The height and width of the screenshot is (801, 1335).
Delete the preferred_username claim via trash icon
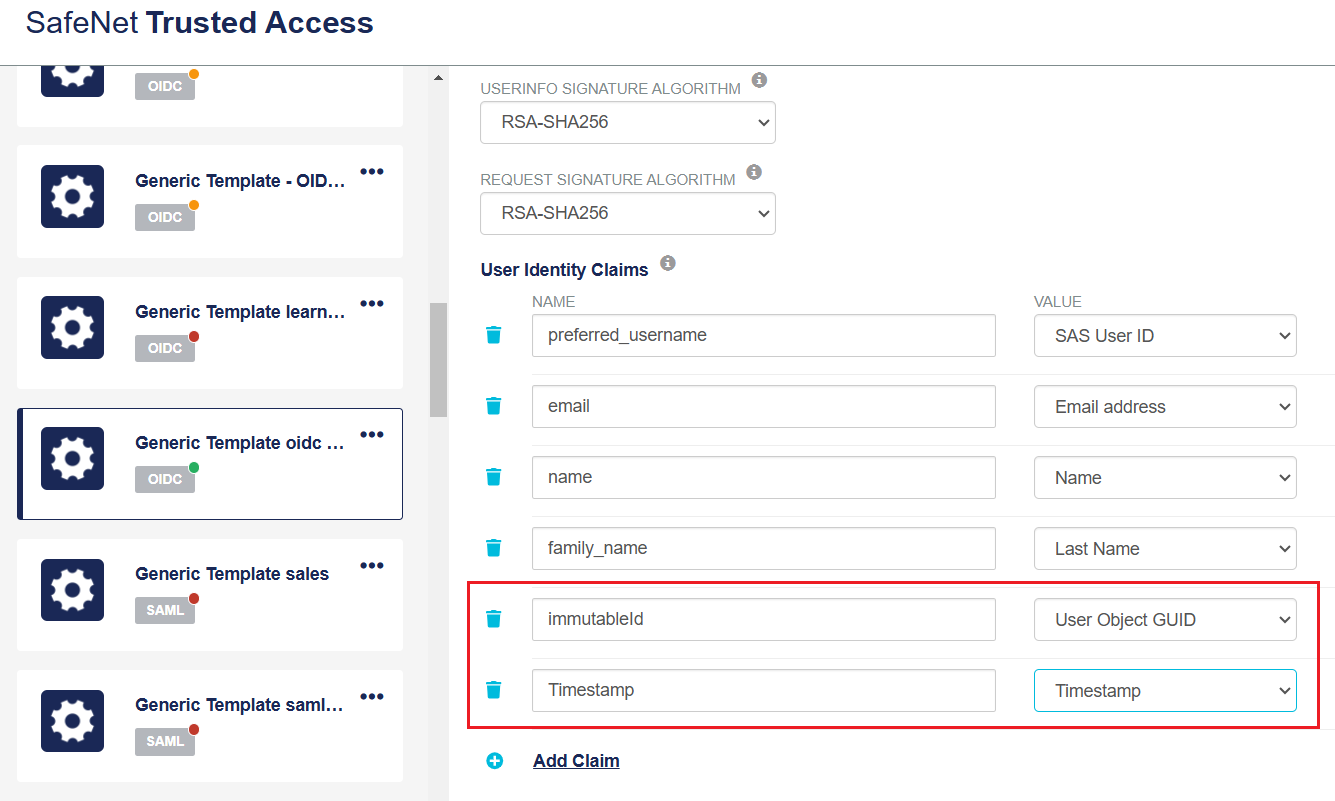(x=493, y=335)
